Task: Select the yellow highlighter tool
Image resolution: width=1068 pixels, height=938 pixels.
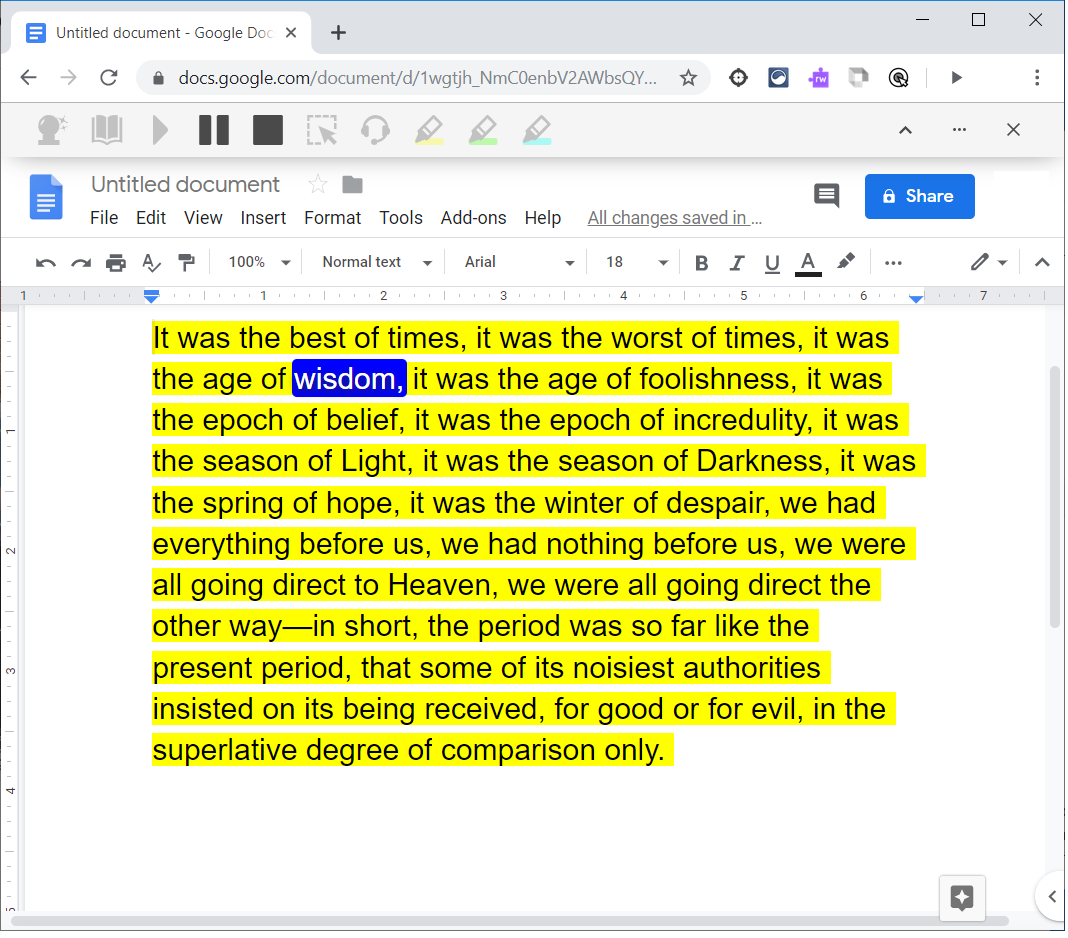Action: (x=429, y=130)
